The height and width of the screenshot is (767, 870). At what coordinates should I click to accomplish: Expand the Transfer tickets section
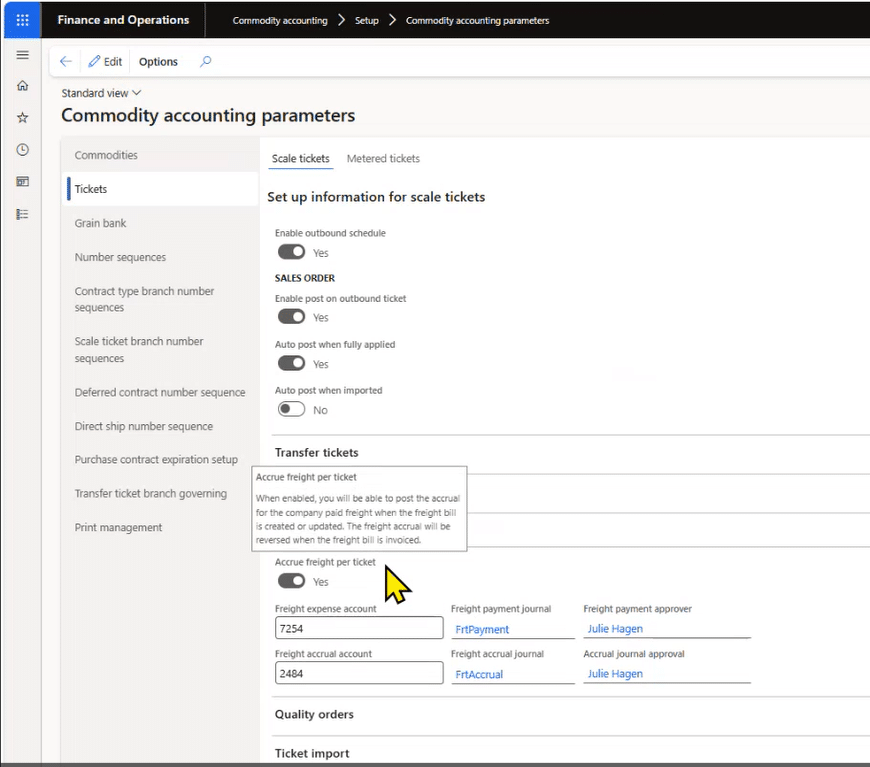(x=317, y=453)
